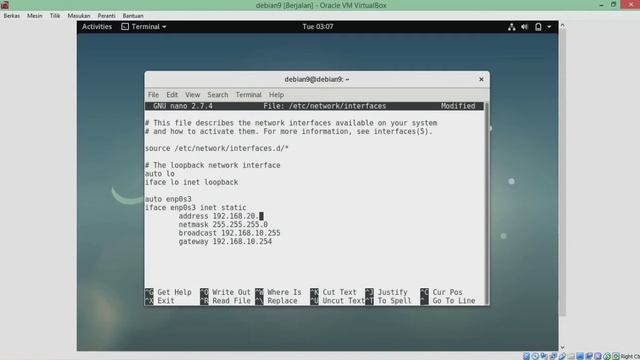
Task: Click the 'To Spell' nano shortcut label
Action: [394, 301]
